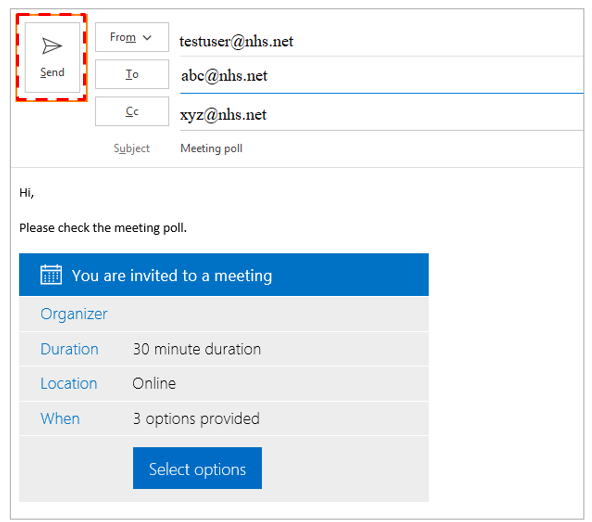Click the calendar icon in meeting banner

51,274
